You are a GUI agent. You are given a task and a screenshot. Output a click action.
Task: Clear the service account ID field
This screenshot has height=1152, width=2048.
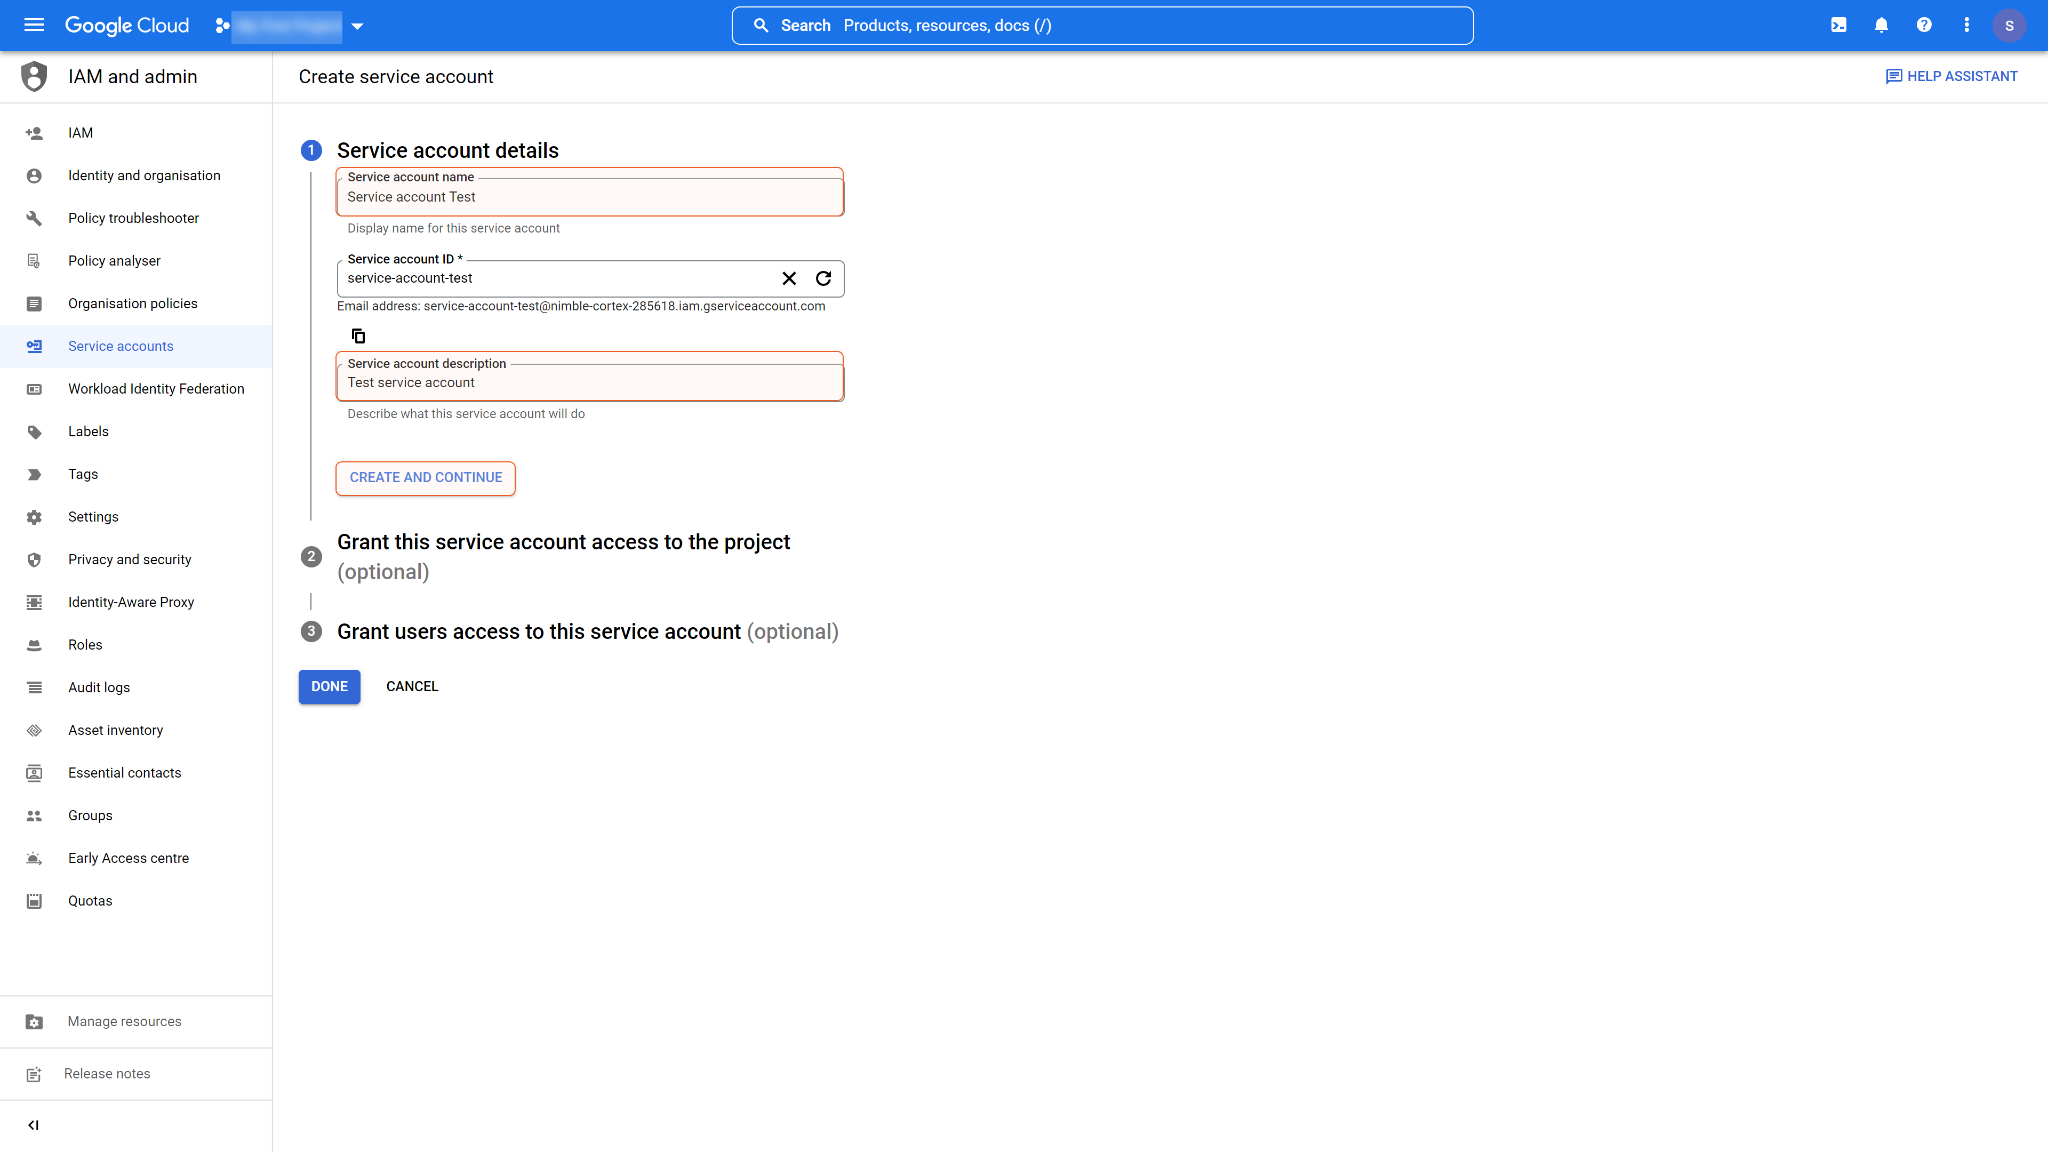pos(789,279)
